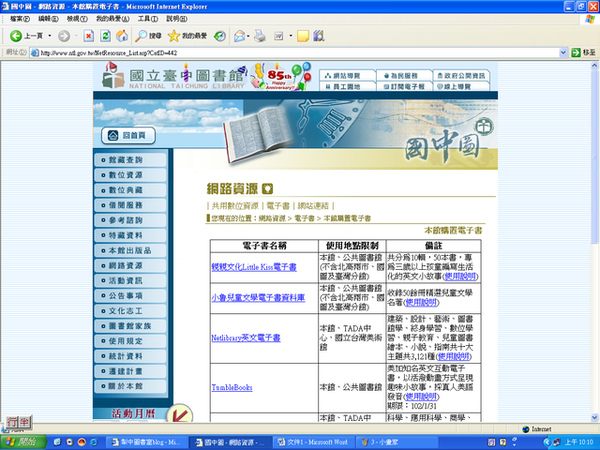Screen dimensions: 600x450
Task: Click the page's vertical scrollbar down arrow
Action: click(594, 418)
